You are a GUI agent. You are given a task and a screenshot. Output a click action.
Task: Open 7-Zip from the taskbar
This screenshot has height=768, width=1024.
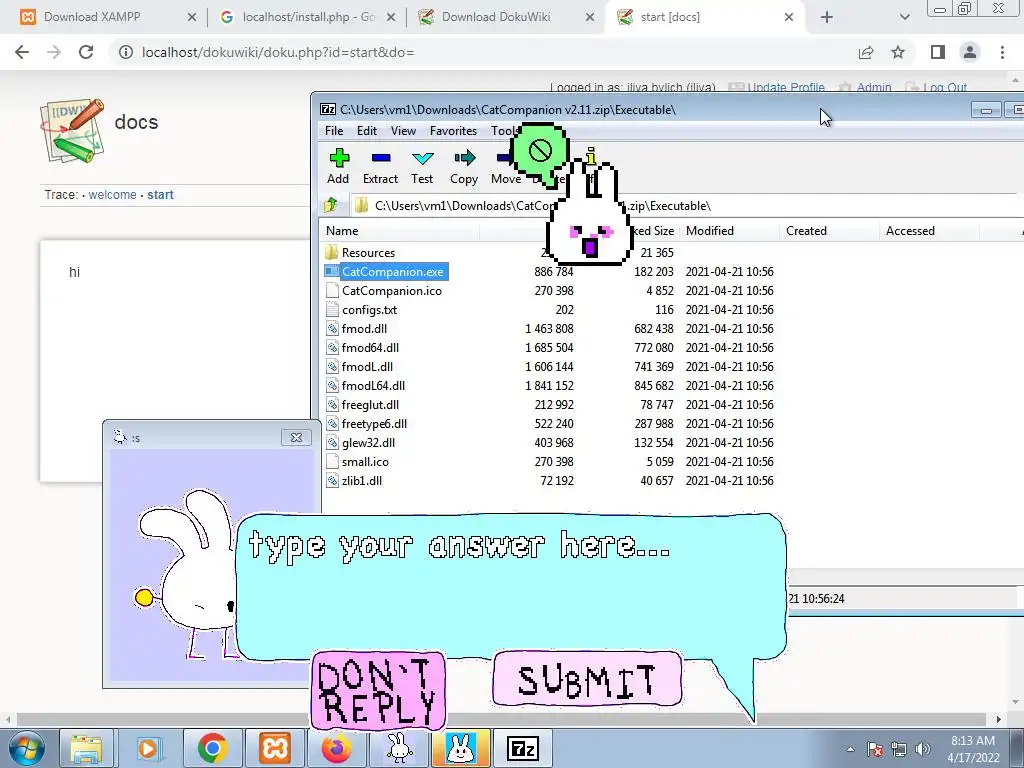tap(522, 748)
